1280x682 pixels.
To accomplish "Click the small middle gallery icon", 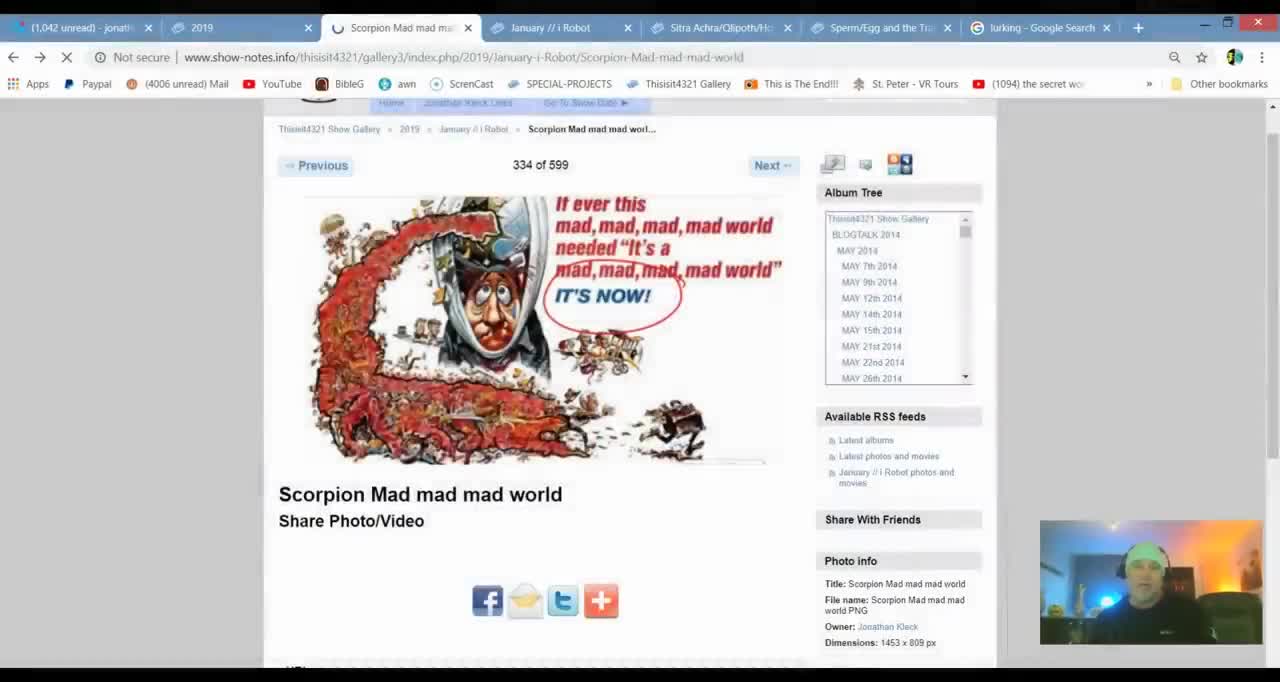I will [866, 165].
